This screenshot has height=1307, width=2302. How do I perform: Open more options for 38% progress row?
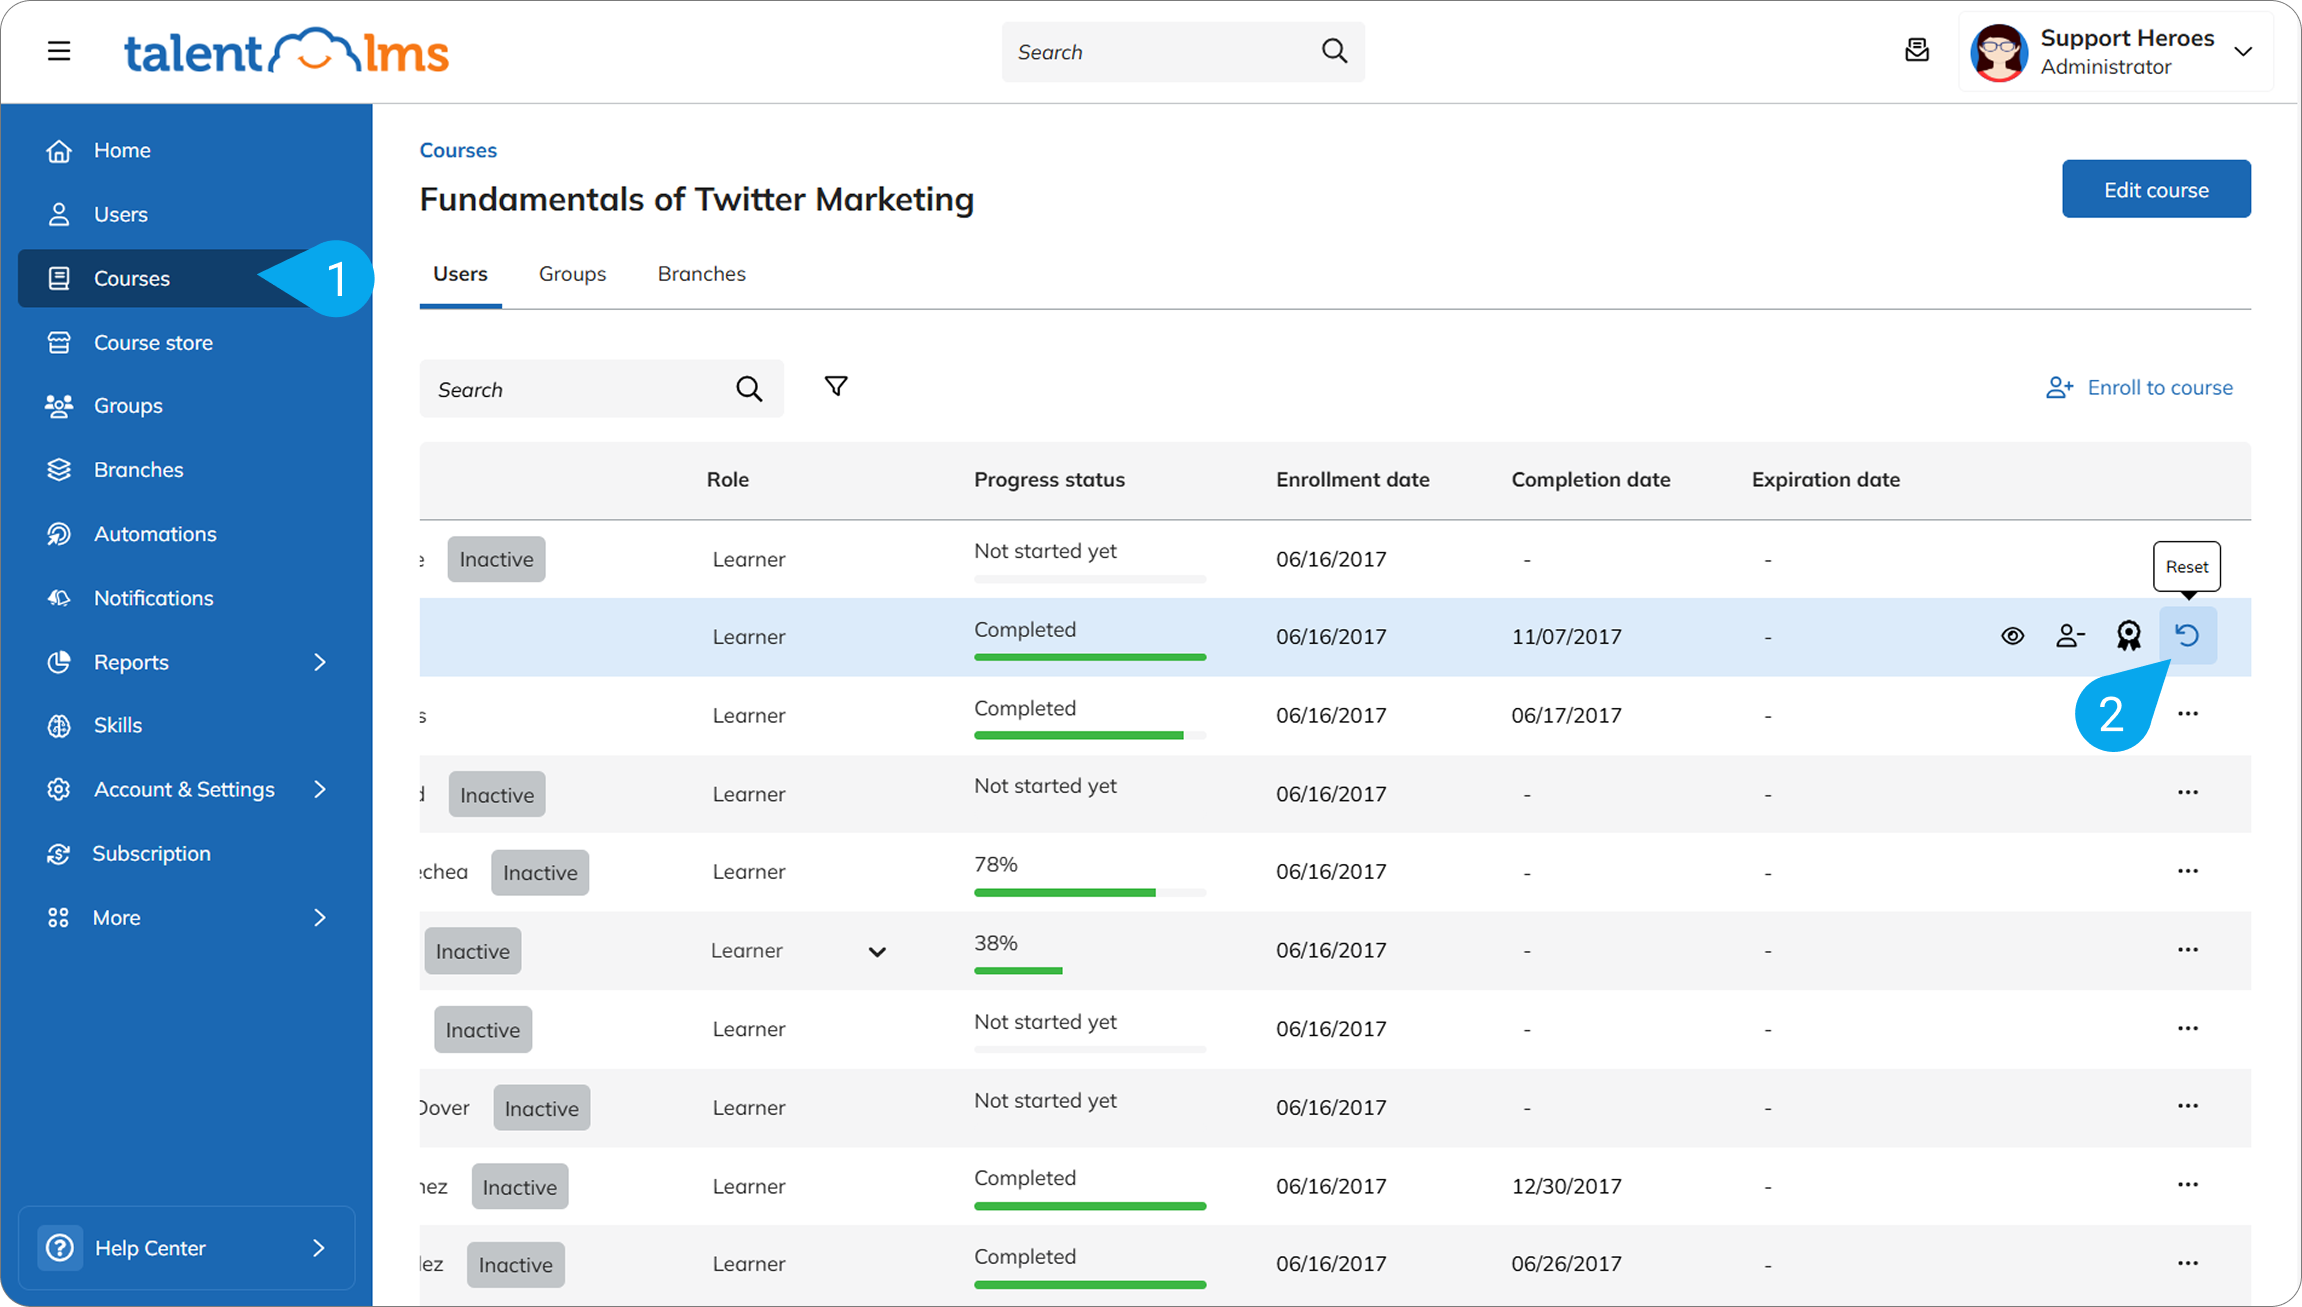2188,950
